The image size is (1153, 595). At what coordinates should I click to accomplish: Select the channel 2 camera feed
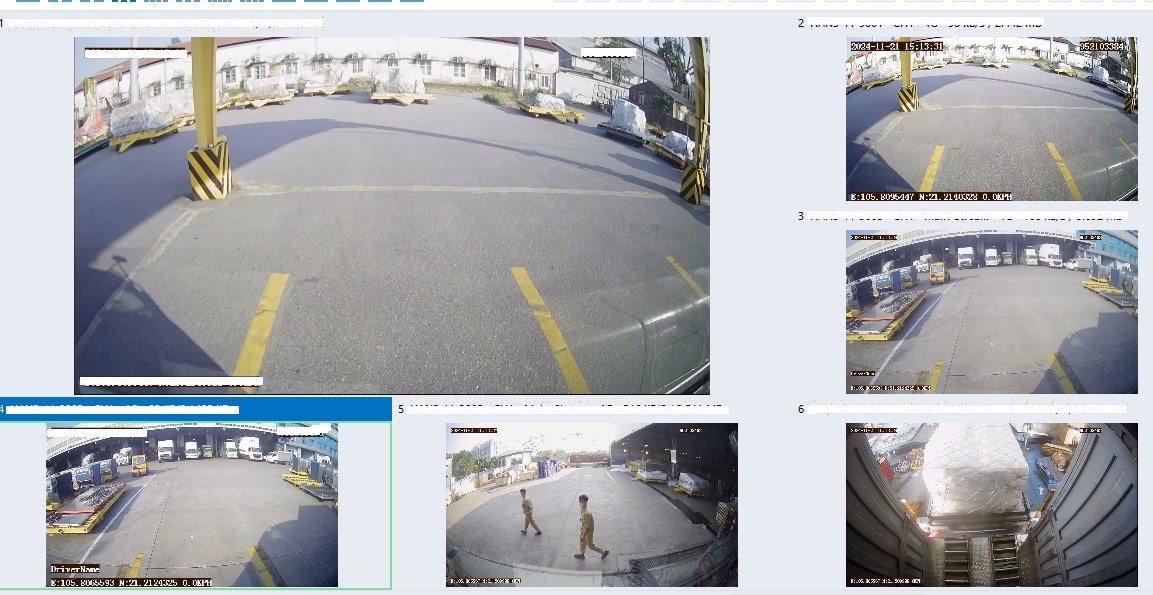pyautogui.click(x=991, y=120)
